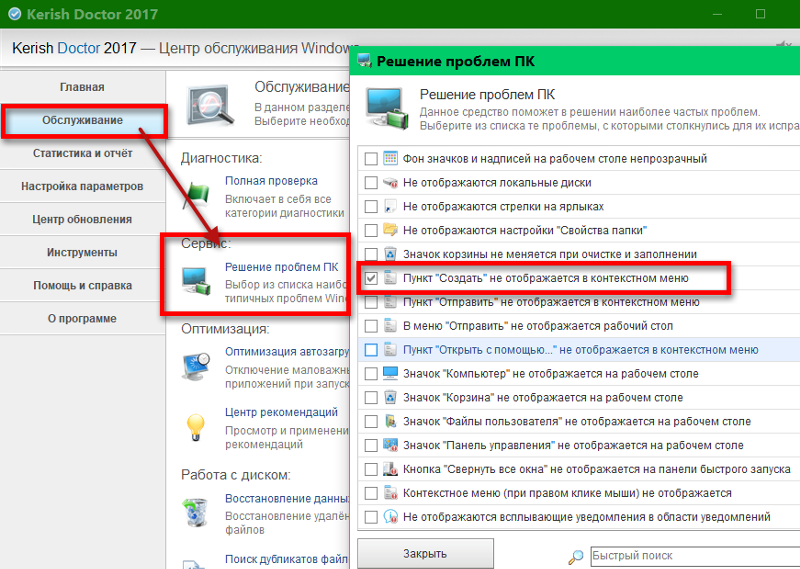Check 'Значок "Корзина" не отображается на рабочем столе' box
The height and width of the screenshot is (569, 800).
371,398
